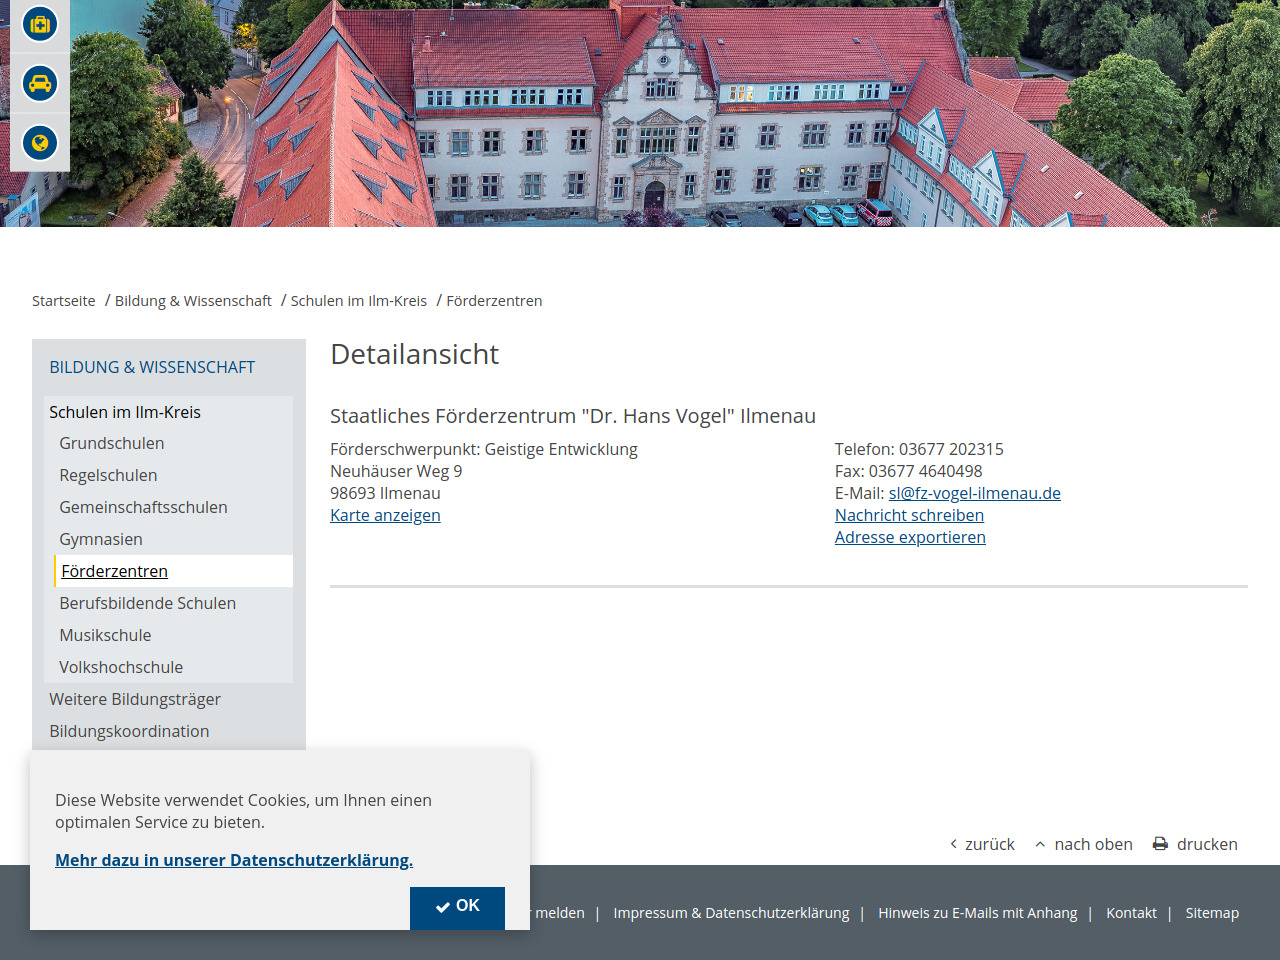The image size is (1280, 960).
Task: Open Berufsbildende Schulen in sidebar
Action: tap(147, 603)
